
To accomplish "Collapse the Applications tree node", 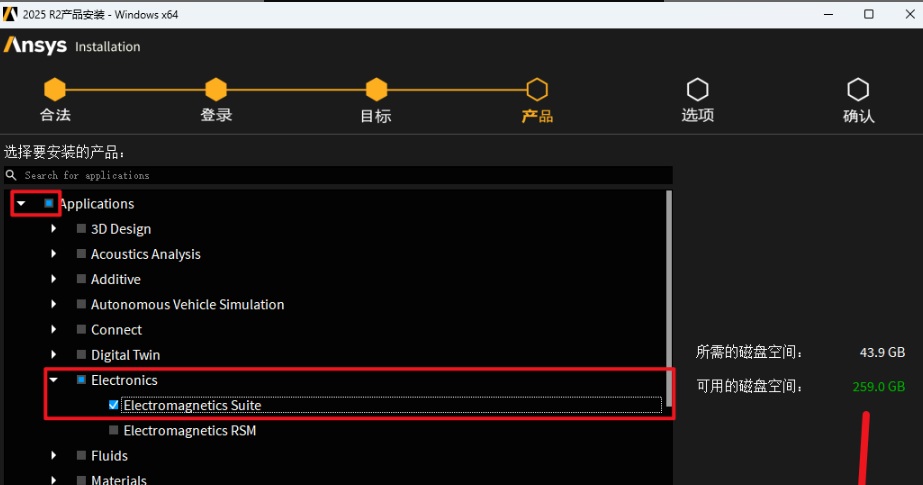I will 21,203.
